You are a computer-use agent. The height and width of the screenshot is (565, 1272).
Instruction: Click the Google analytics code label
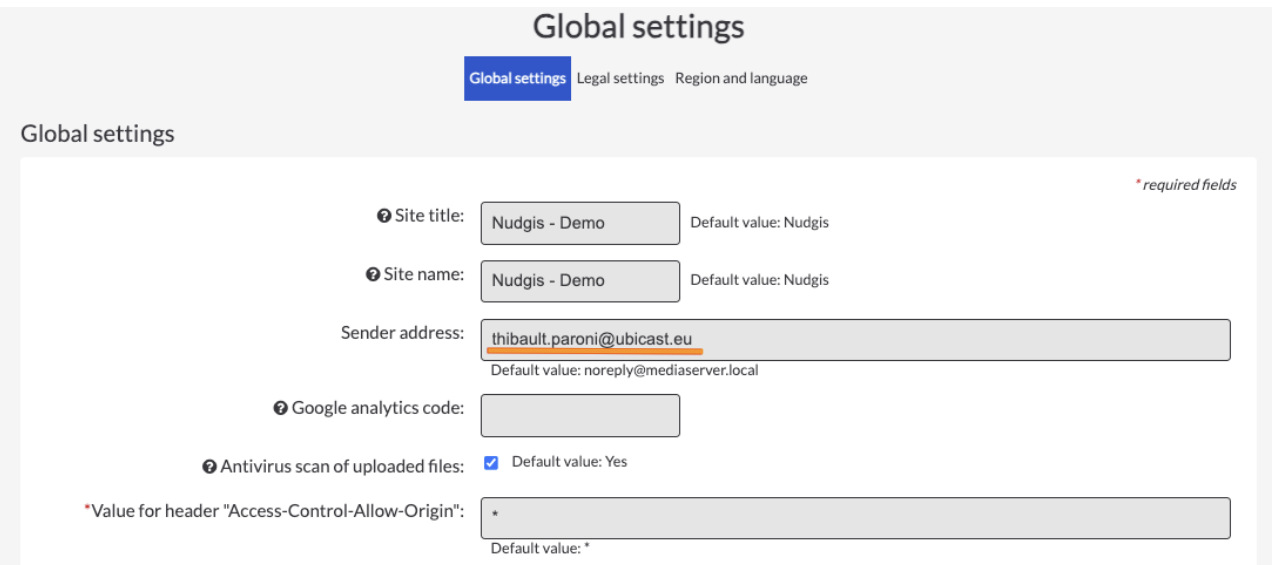click(x=378, y=408)
